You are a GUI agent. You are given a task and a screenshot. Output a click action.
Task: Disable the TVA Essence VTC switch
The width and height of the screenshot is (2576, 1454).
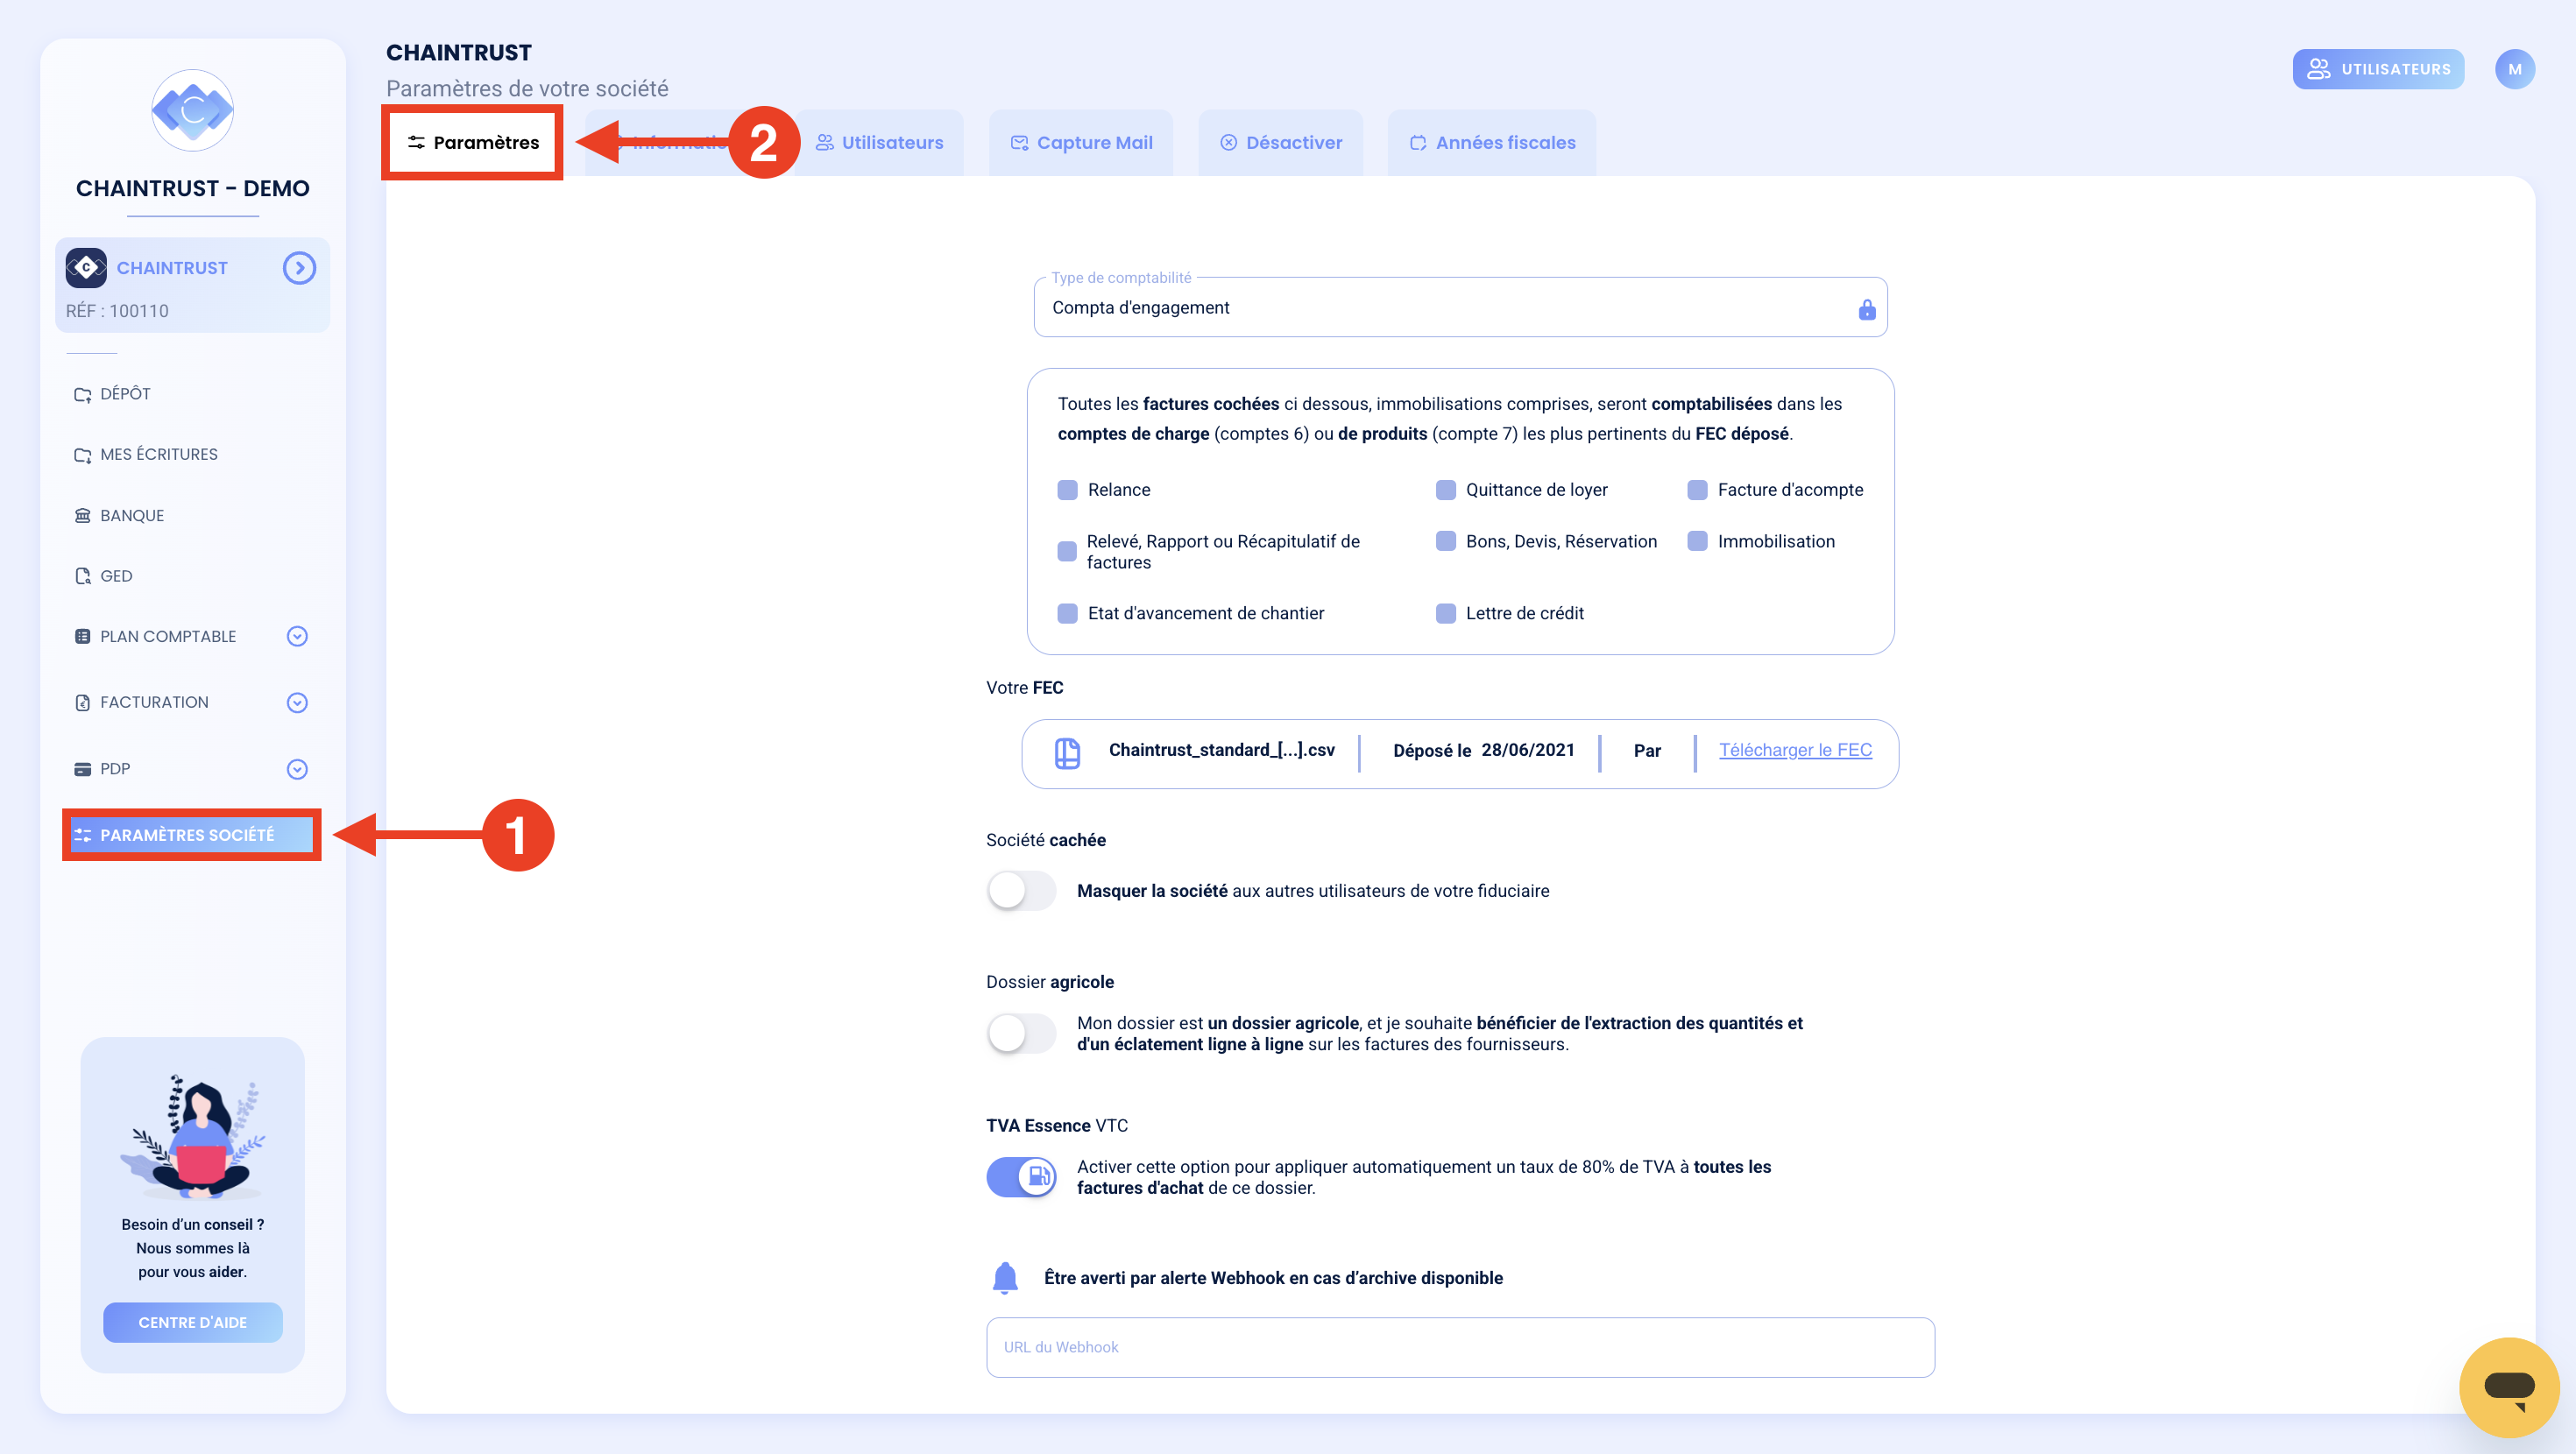click(x=1021, y=1177)
